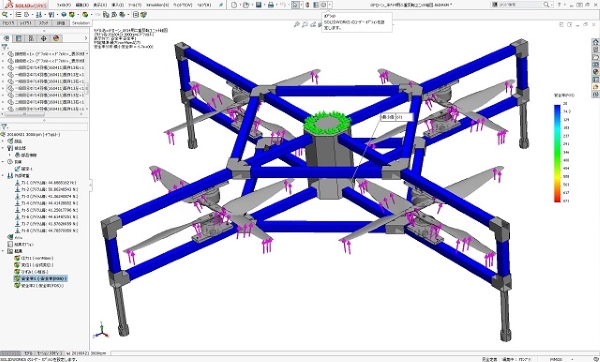Select the highlighted factor of safety plot result
The image size is (600, 362).
point(41,279)
